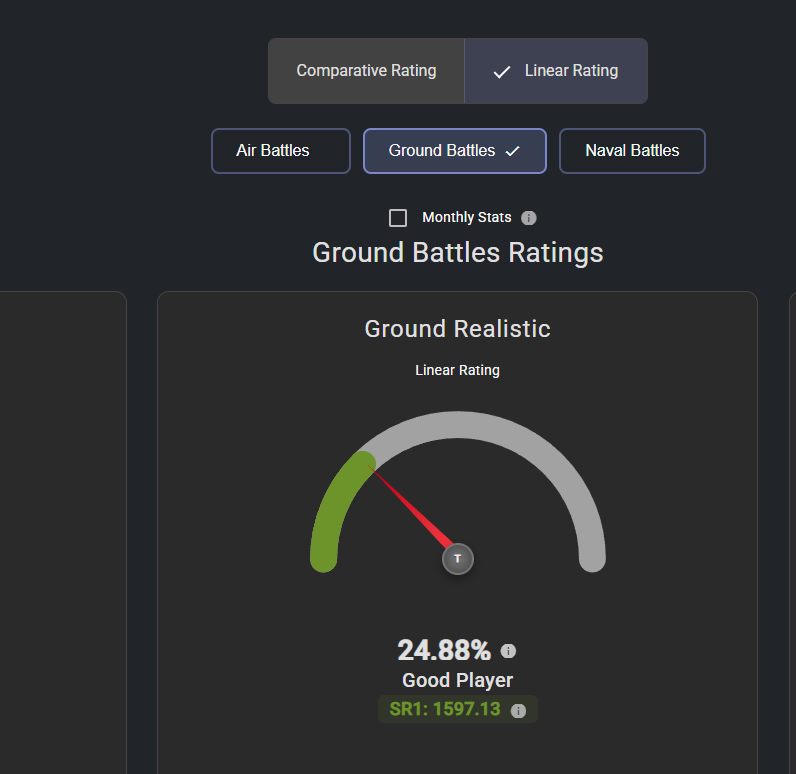
Task: Click the Monthly Stats label text
Action: (x=467, y=217)
